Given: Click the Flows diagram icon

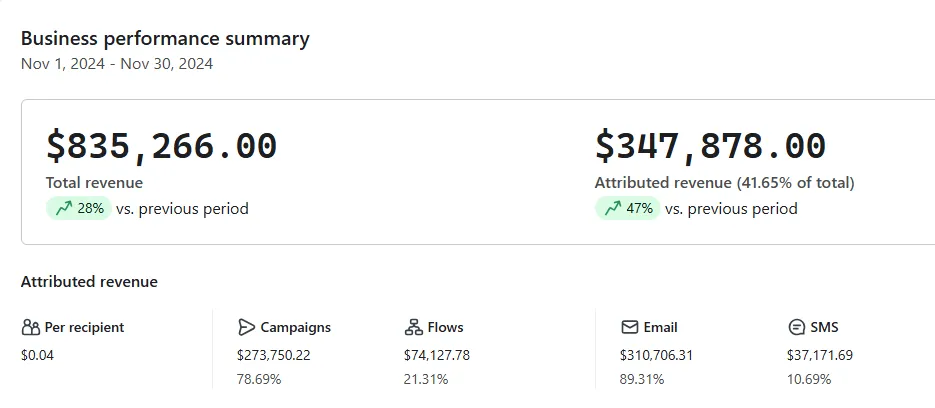Looking at the screenshot, I should (413, 327).
